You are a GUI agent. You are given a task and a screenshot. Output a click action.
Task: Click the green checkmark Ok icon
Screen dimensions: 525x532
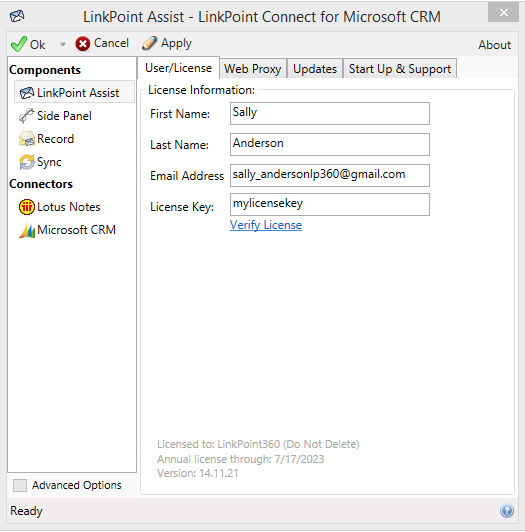pyautogui.click(x=19, y=44)
